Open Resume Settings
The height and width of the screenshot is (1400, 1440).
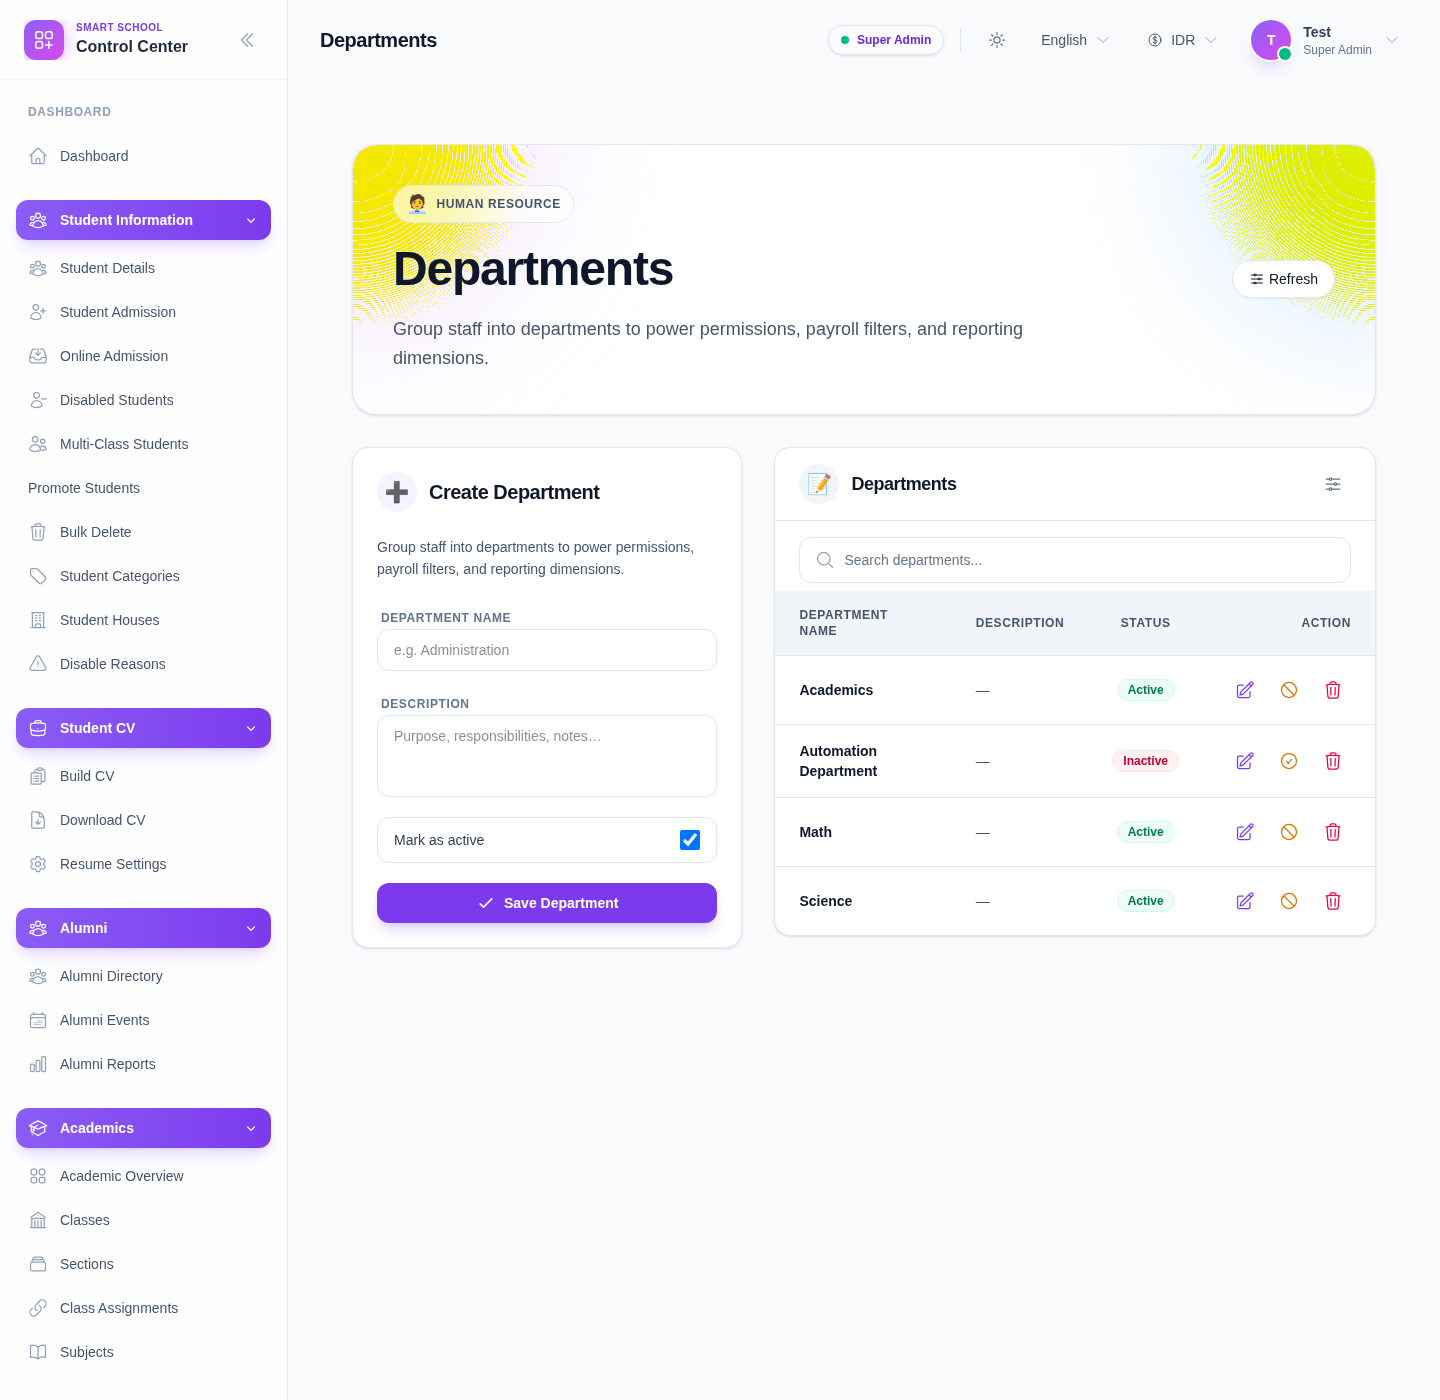[143, 864]
